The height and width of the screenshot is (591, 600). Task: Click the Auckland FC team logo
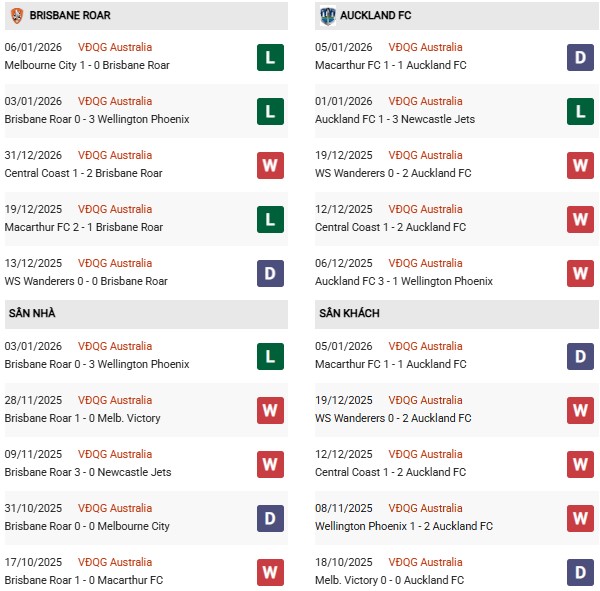tap(327, 15)
